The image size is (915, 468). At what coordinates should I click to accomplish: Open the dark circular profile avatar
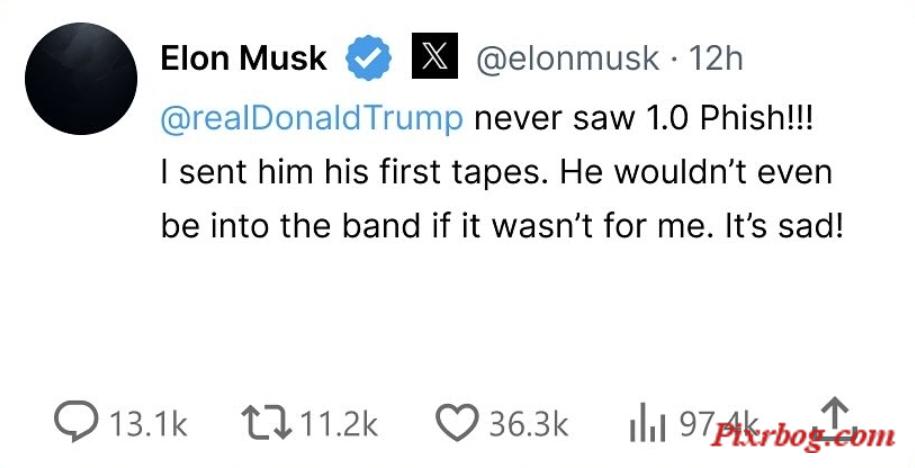pyautogui.click(x=81, y=79)
